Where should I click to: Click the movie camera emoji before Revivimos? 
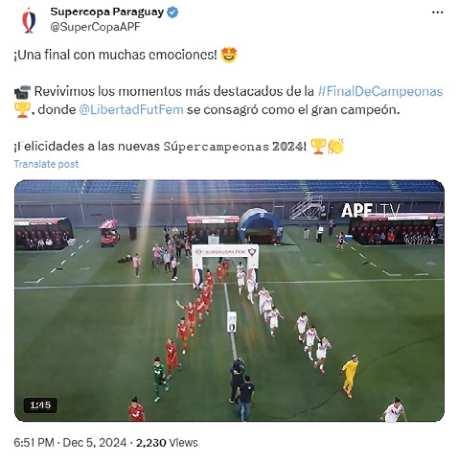22,92
